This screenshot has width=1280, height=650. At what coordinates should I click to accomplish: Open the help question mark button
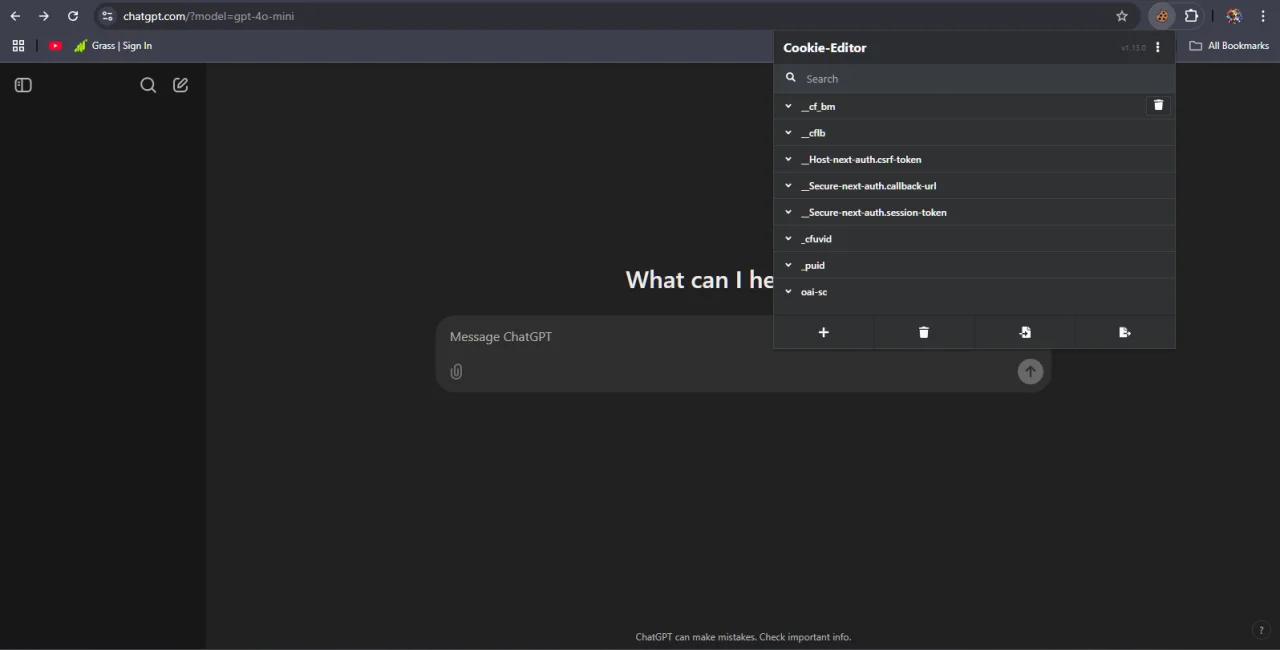pyautogui.click(x=1260, y=630)
